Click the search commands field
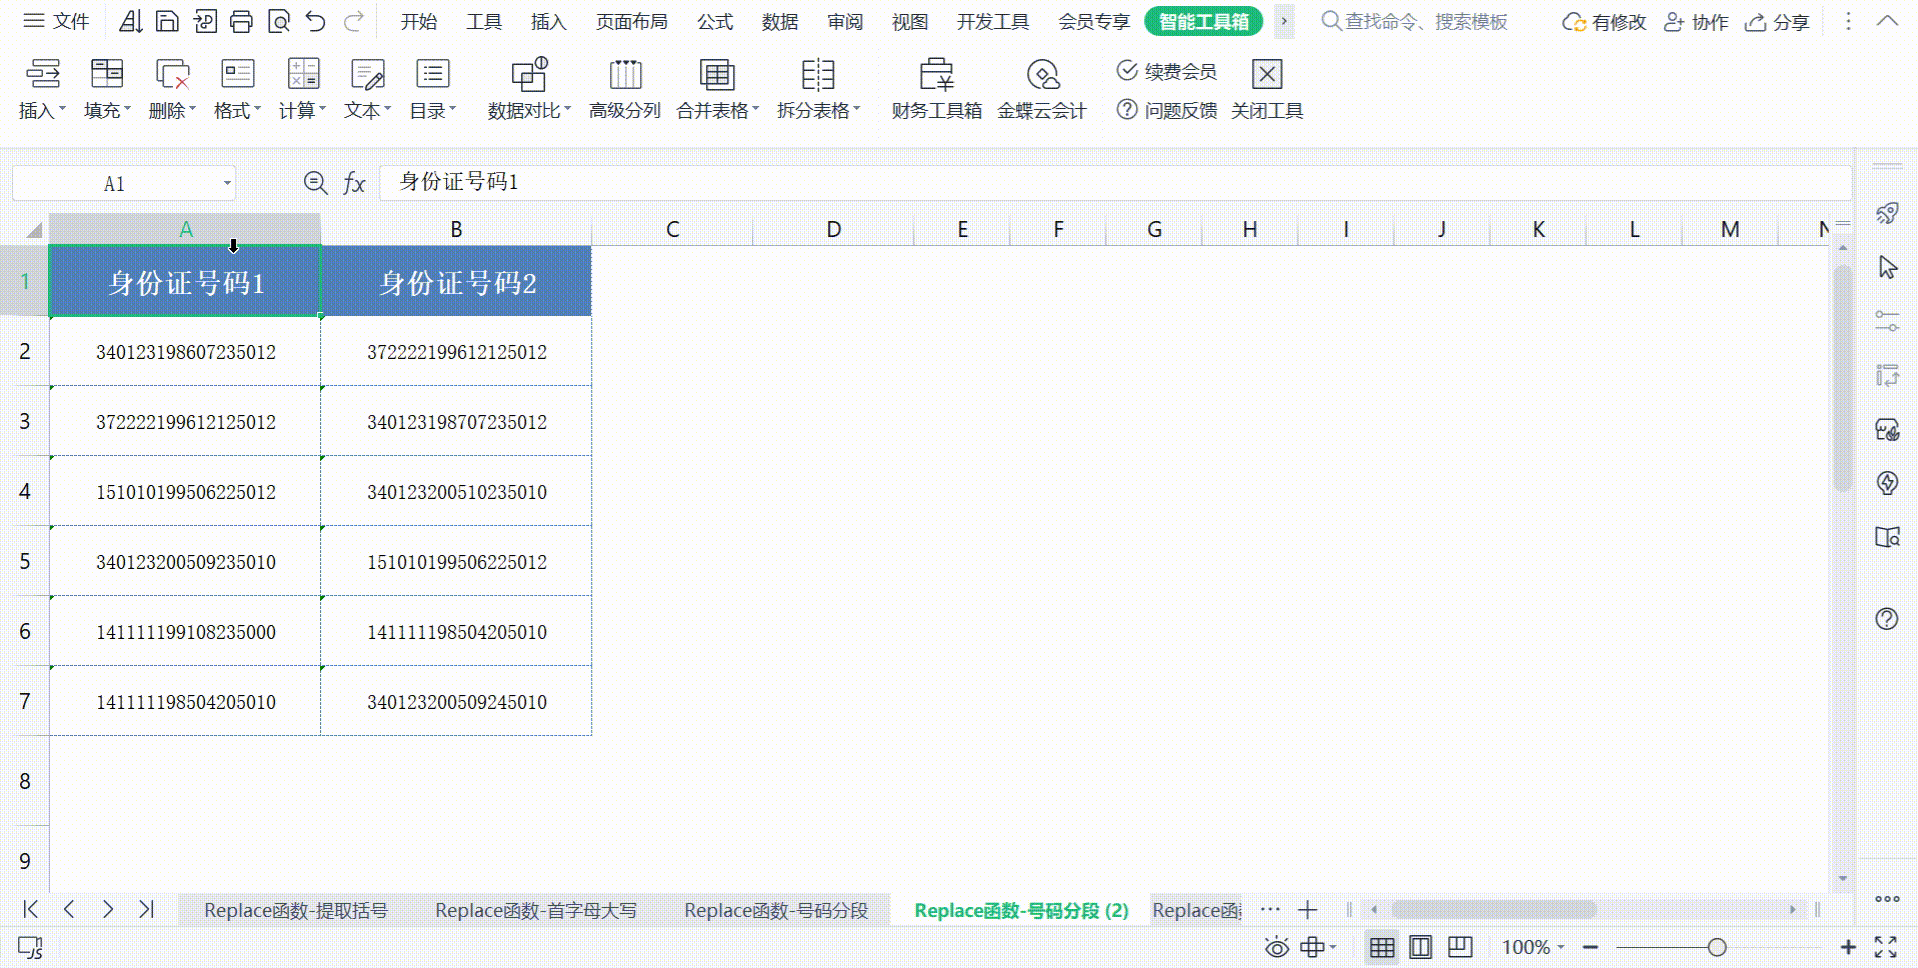Image resolution: width=1918 pixels, height=968 pixels. pyautogui.click(x=1415, y=21)
